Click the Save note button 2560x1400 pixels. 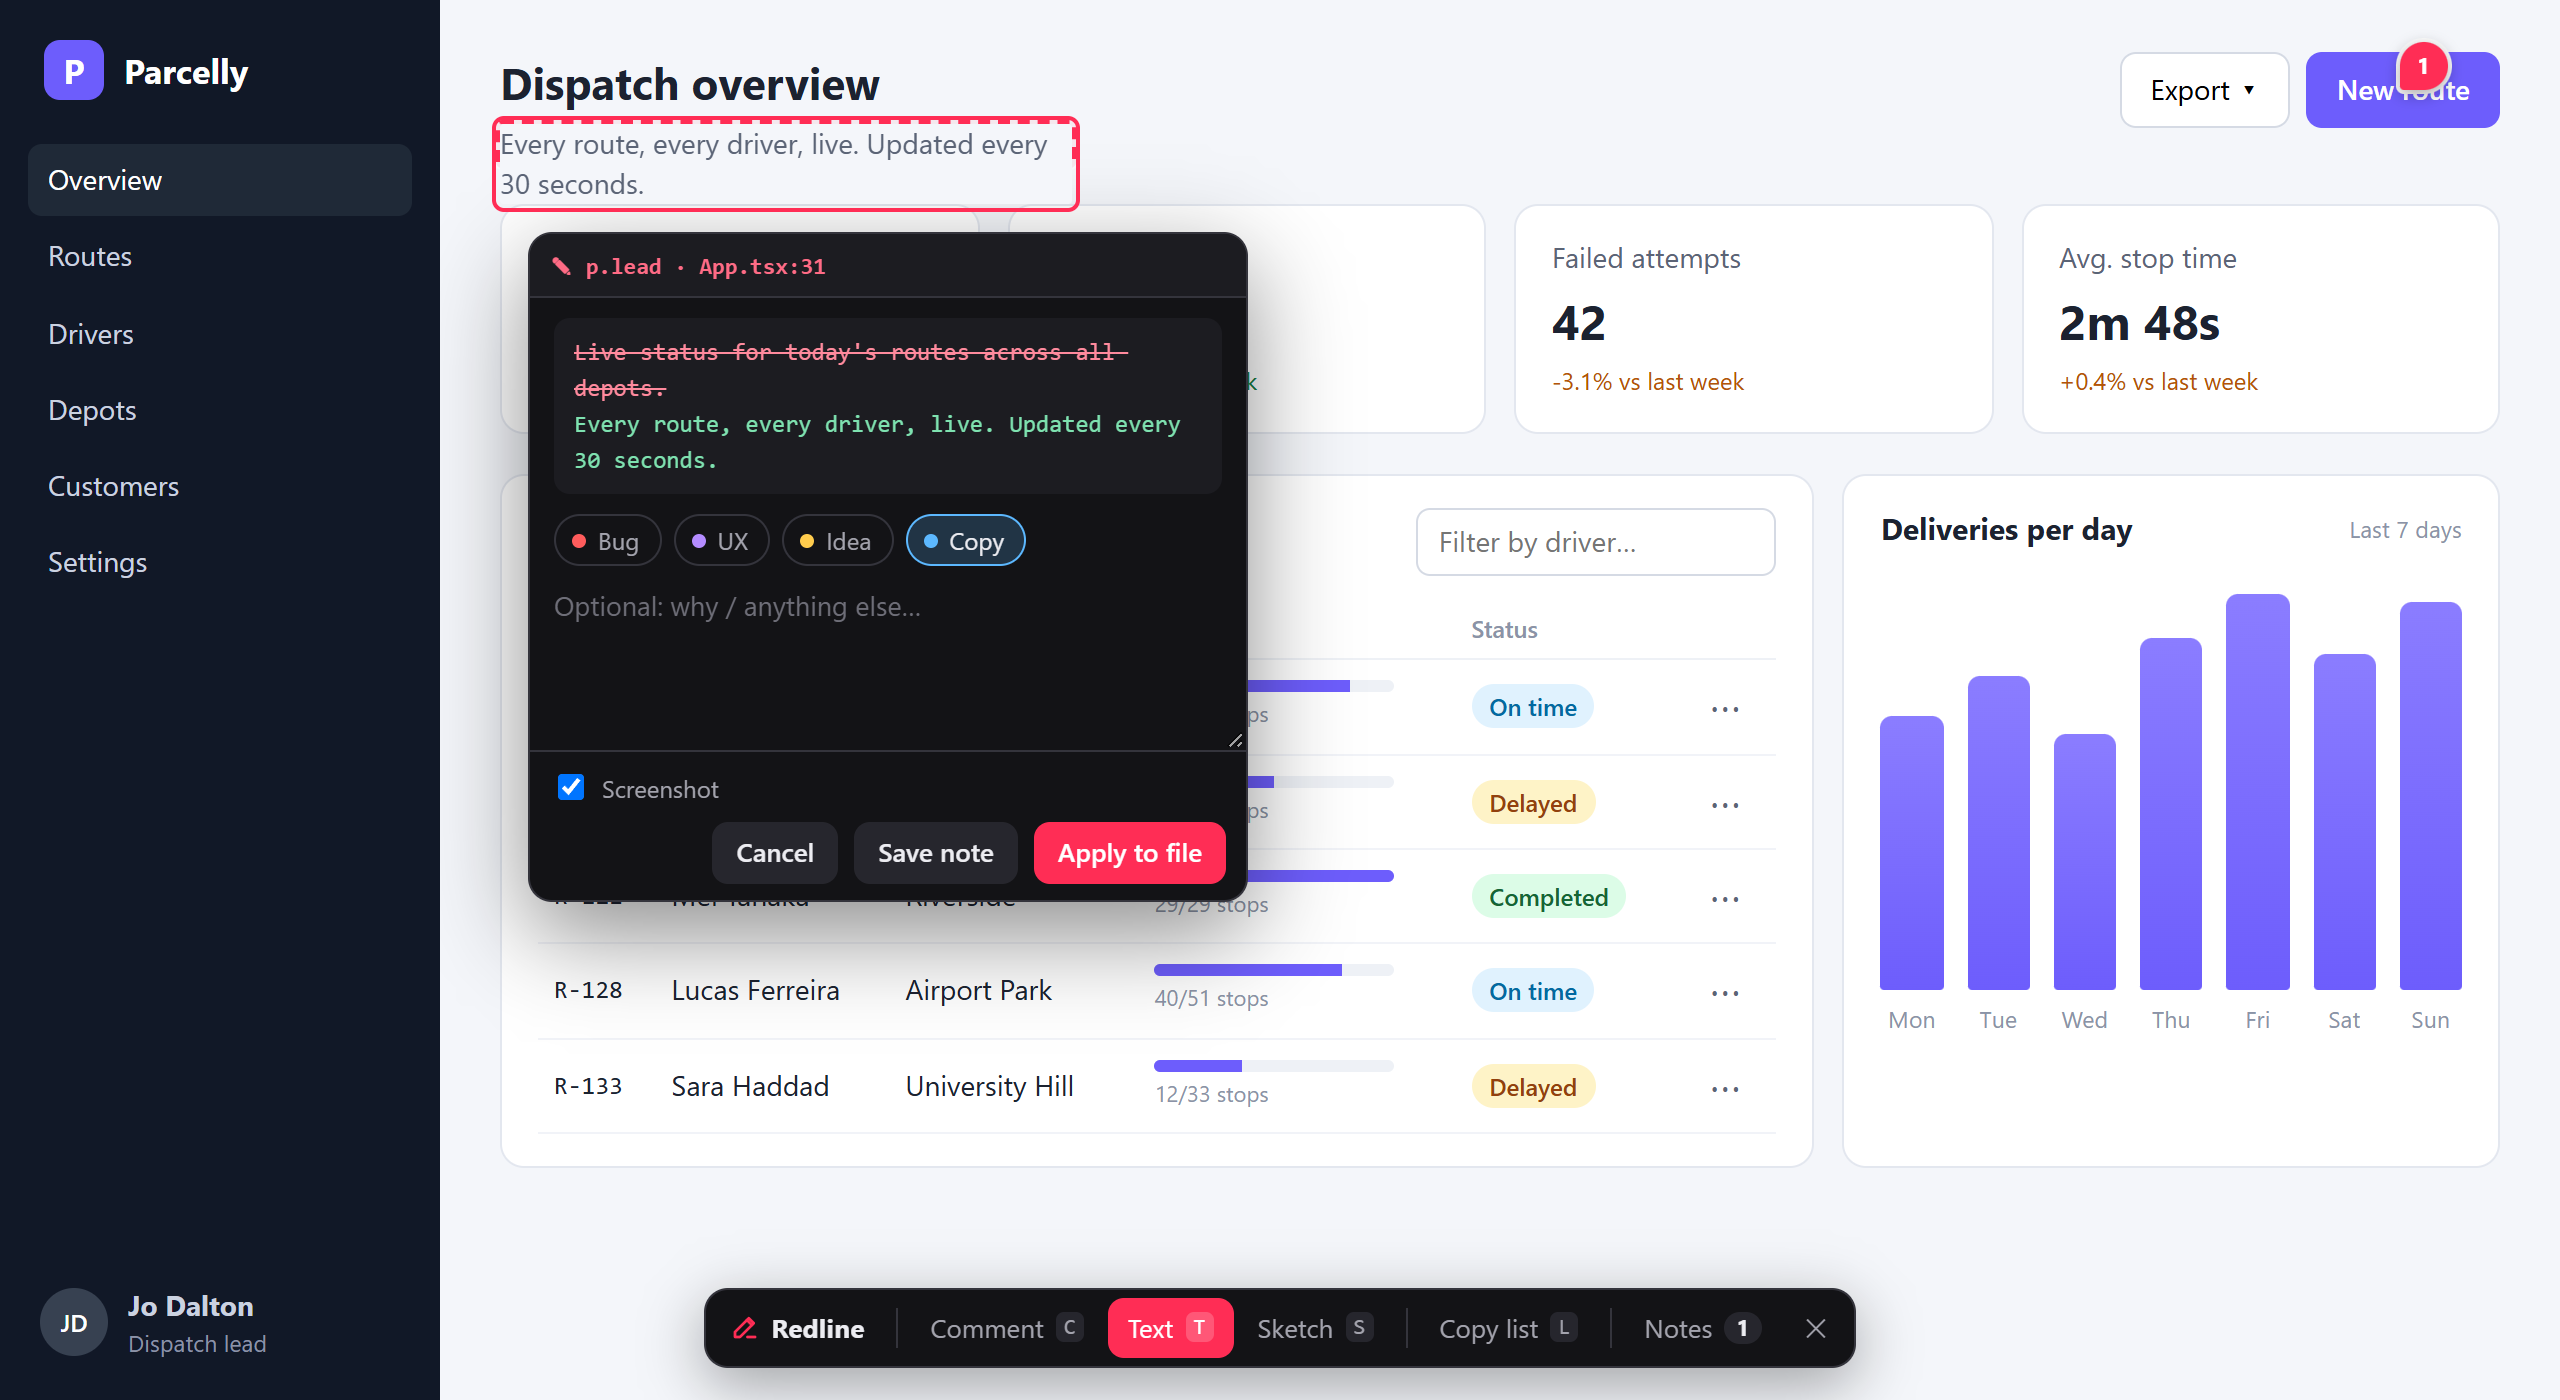click(935, 853)
